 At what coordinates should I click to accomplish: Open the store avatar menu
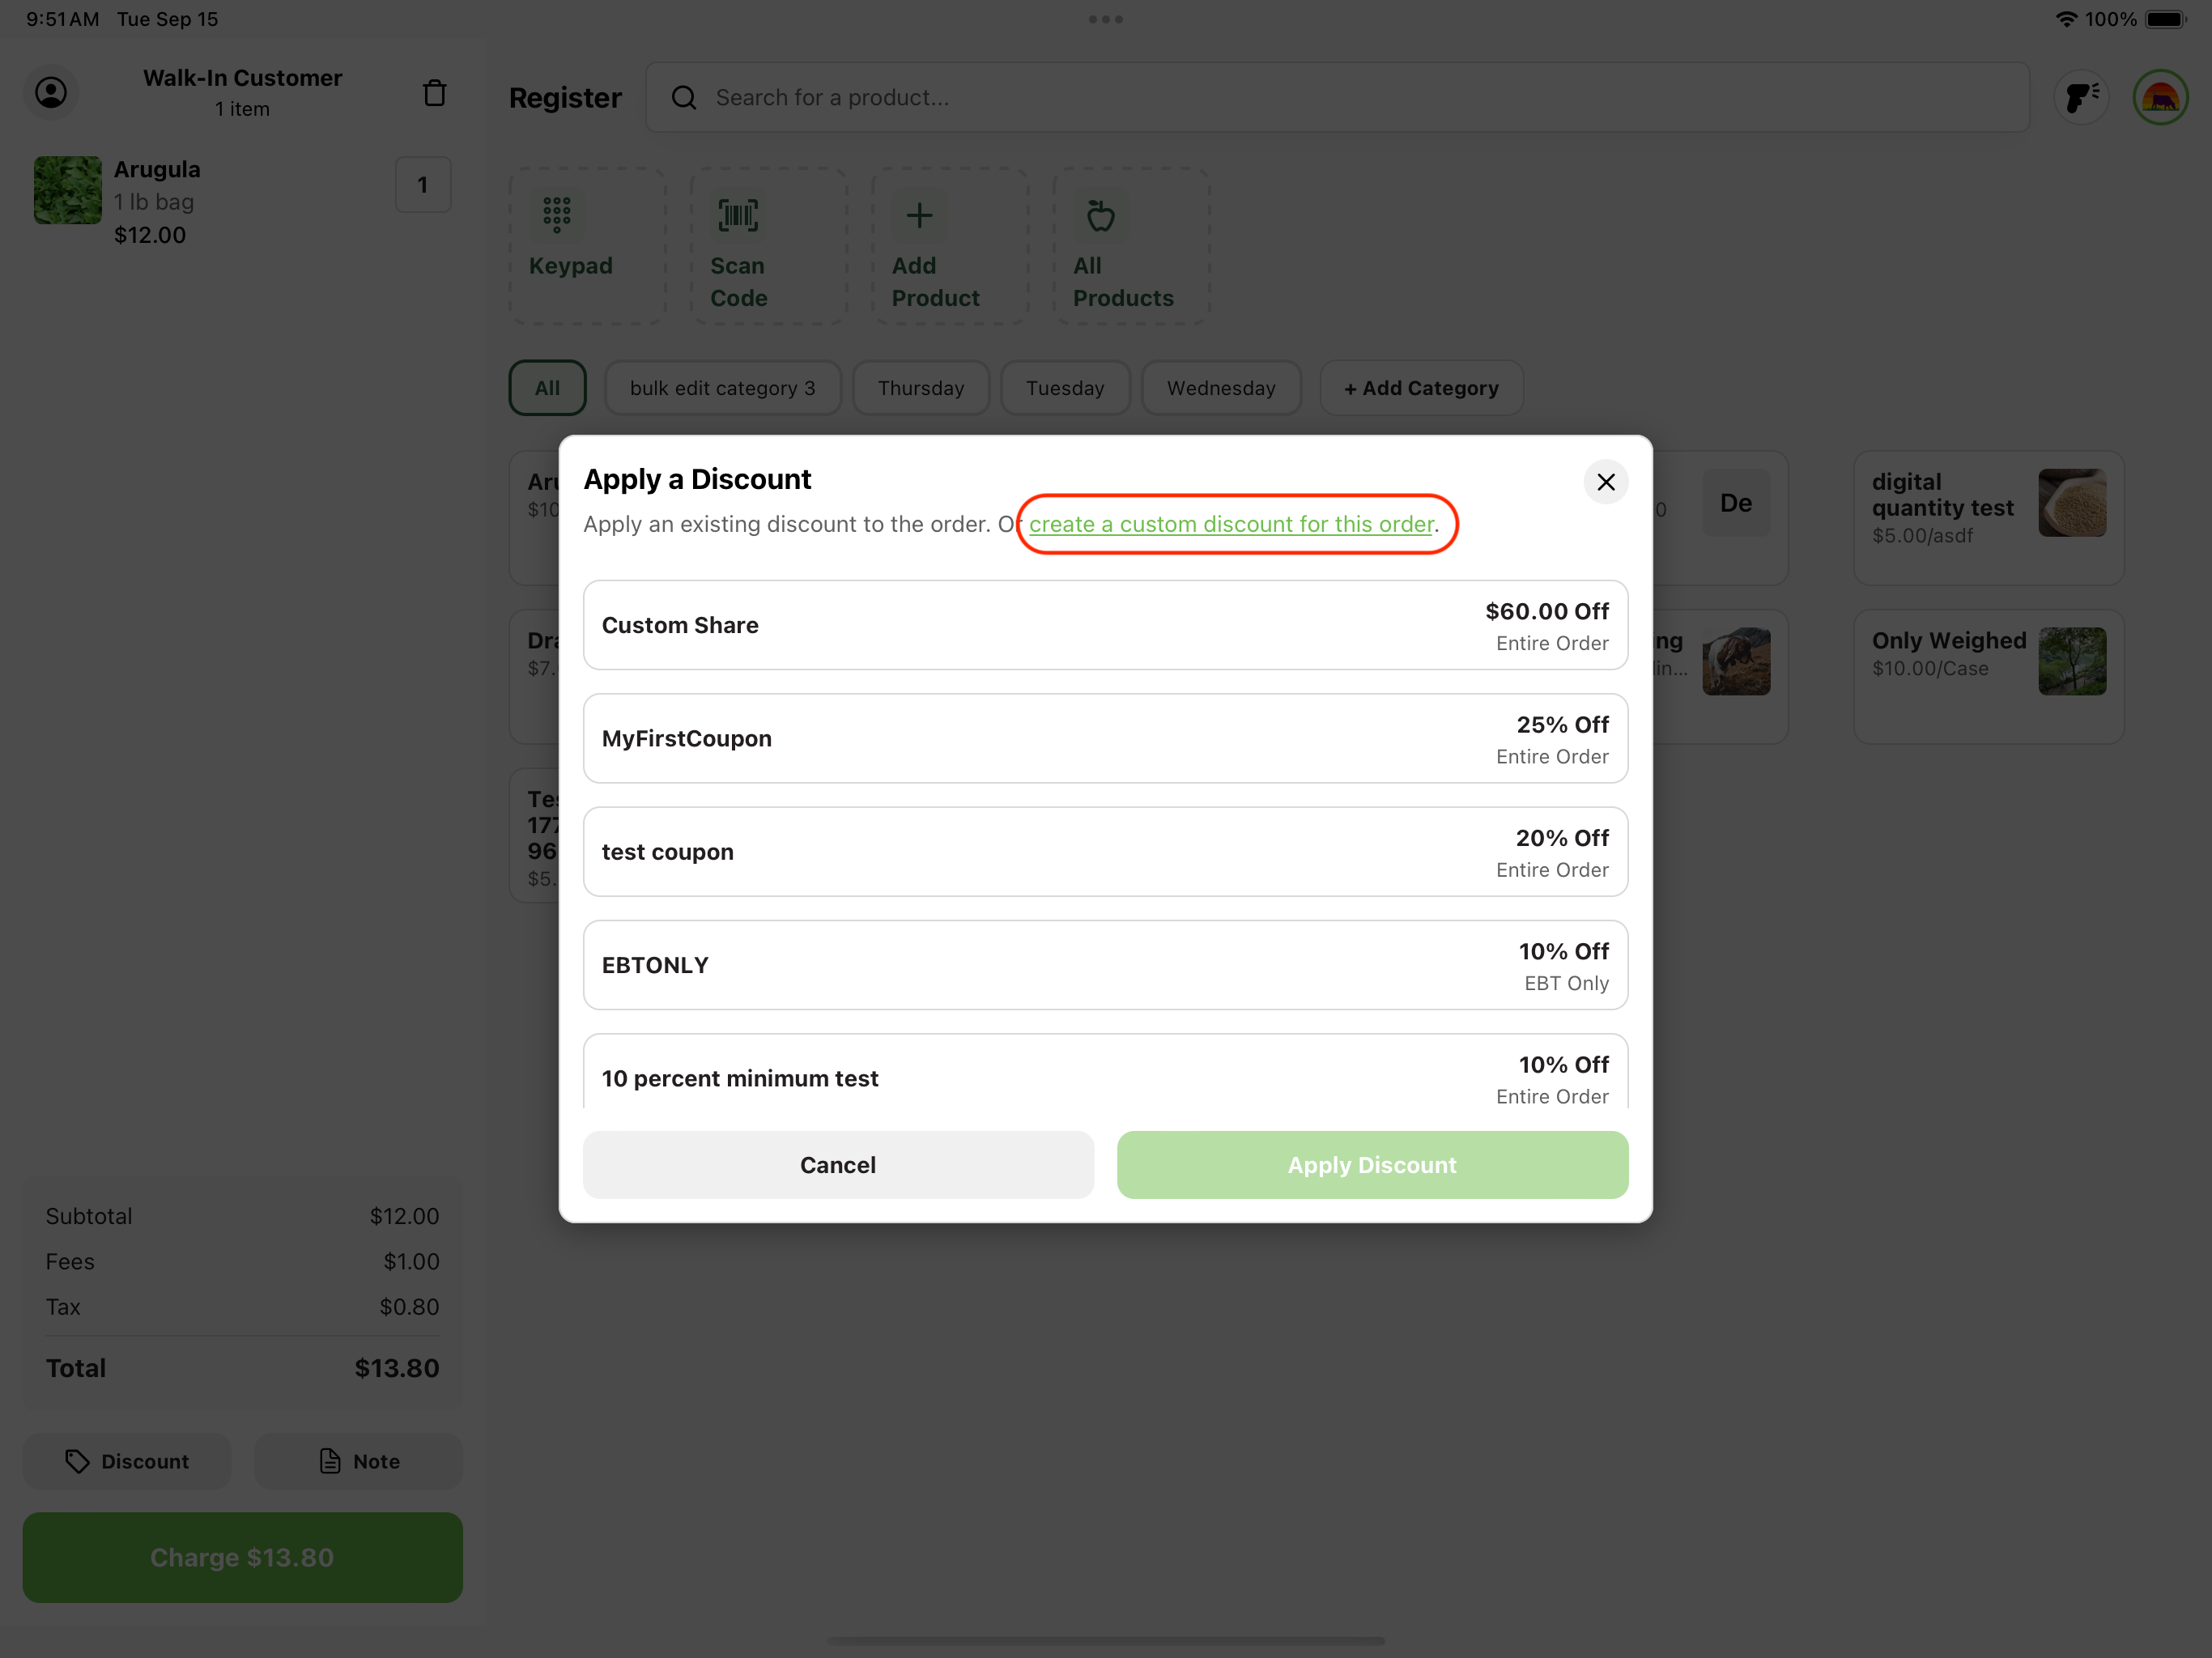click(x=2160, y=97)
